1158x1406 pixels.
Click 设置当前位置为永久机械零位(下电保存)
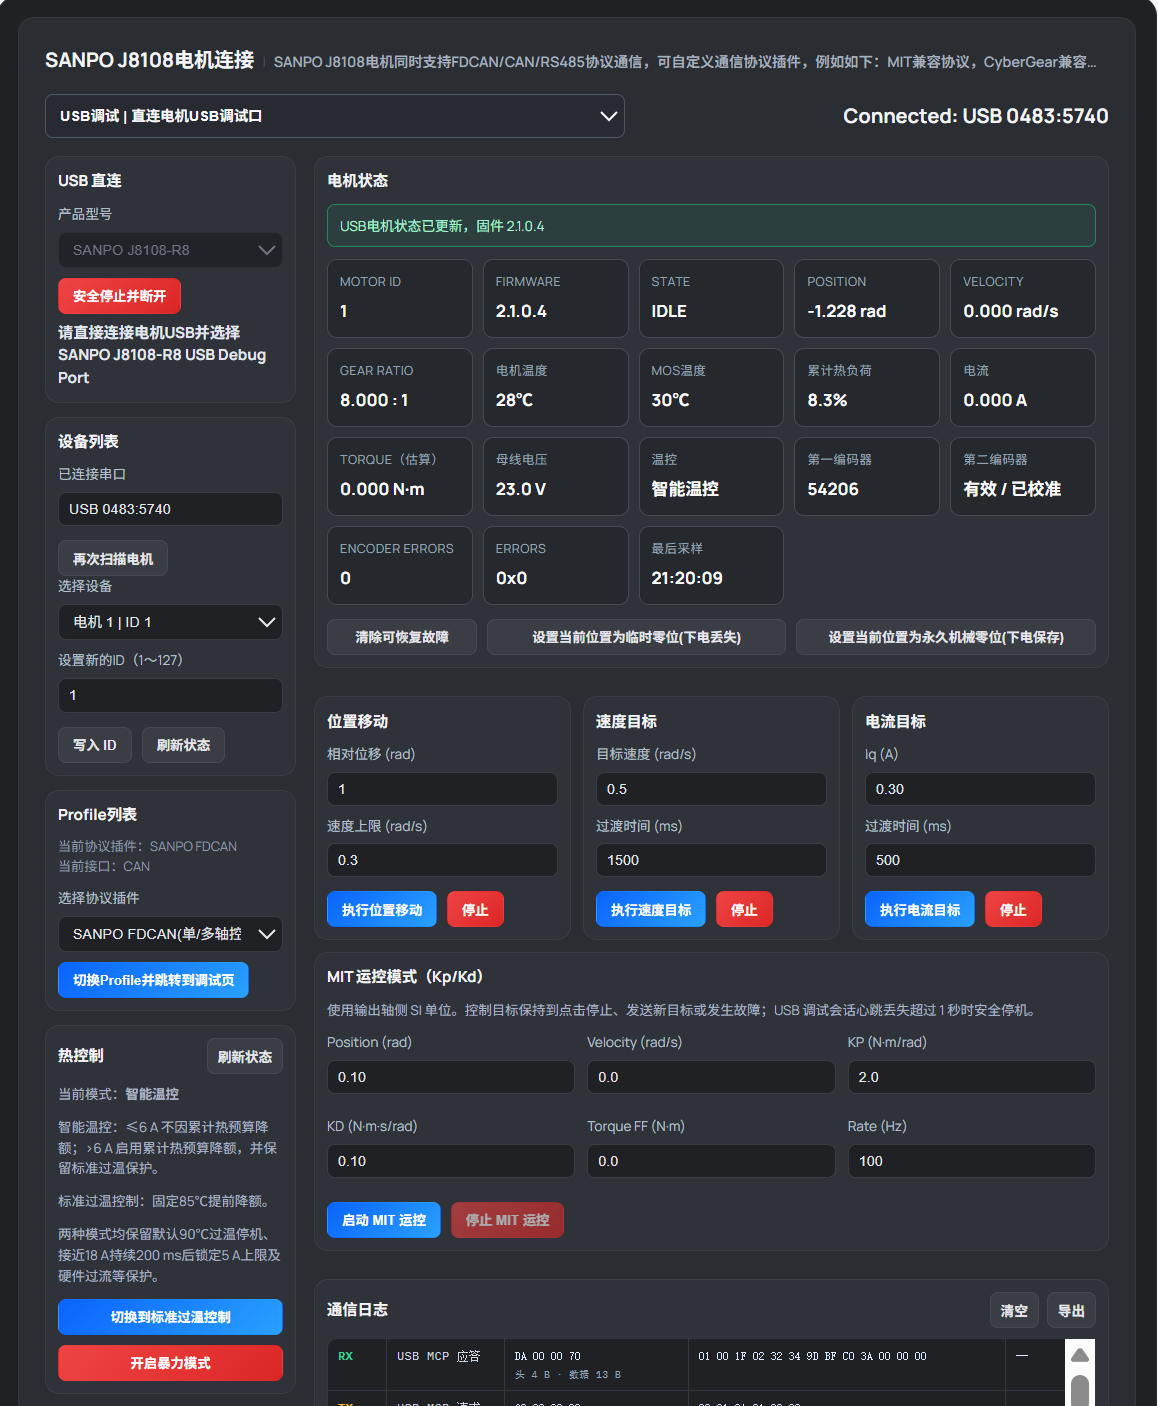tap(946, 637)
